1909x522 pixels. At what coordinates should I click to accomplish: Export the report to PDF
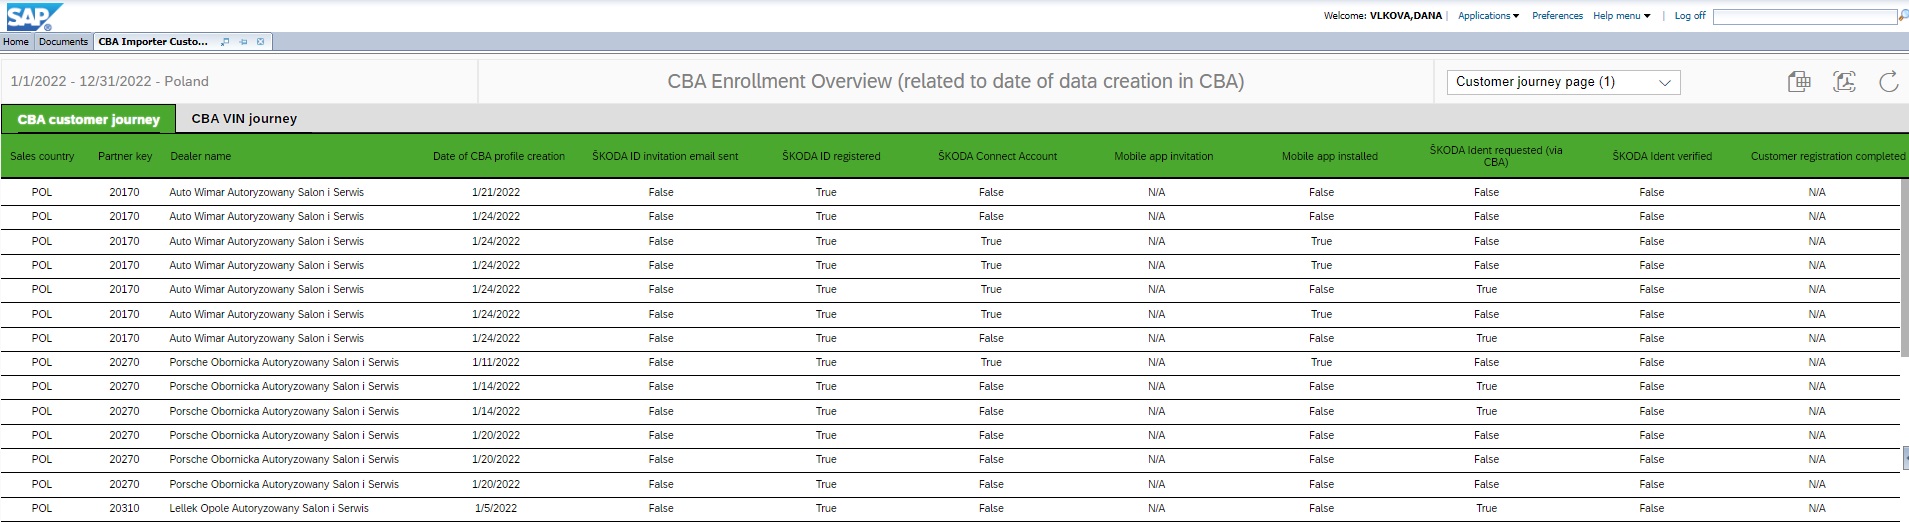click(x=1844, y=82)
